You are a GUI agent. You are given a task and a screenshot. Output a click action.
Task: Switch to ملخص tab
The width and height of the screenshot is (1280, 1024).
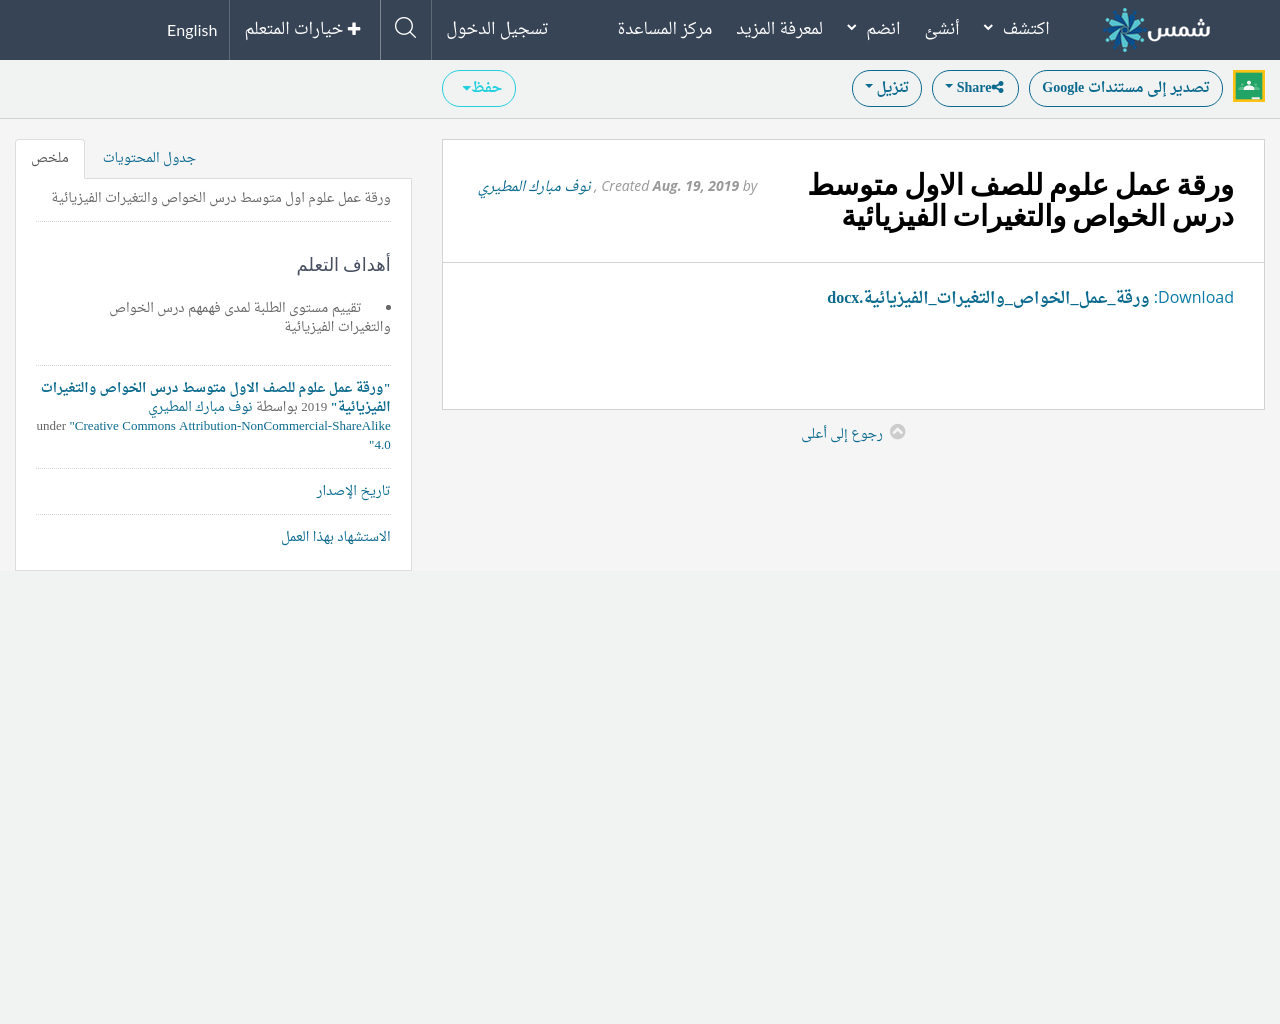(x=50, y=159)
